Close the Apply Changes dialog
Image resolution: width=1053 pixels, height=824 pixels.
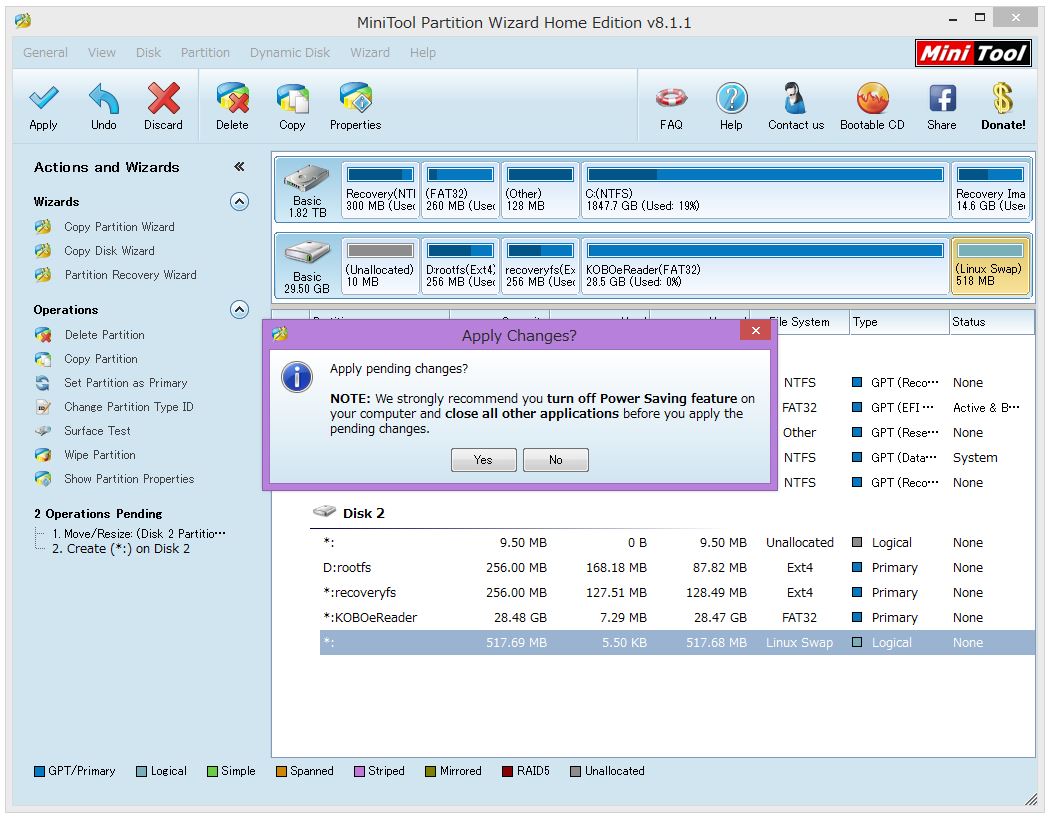coord(756,330)
